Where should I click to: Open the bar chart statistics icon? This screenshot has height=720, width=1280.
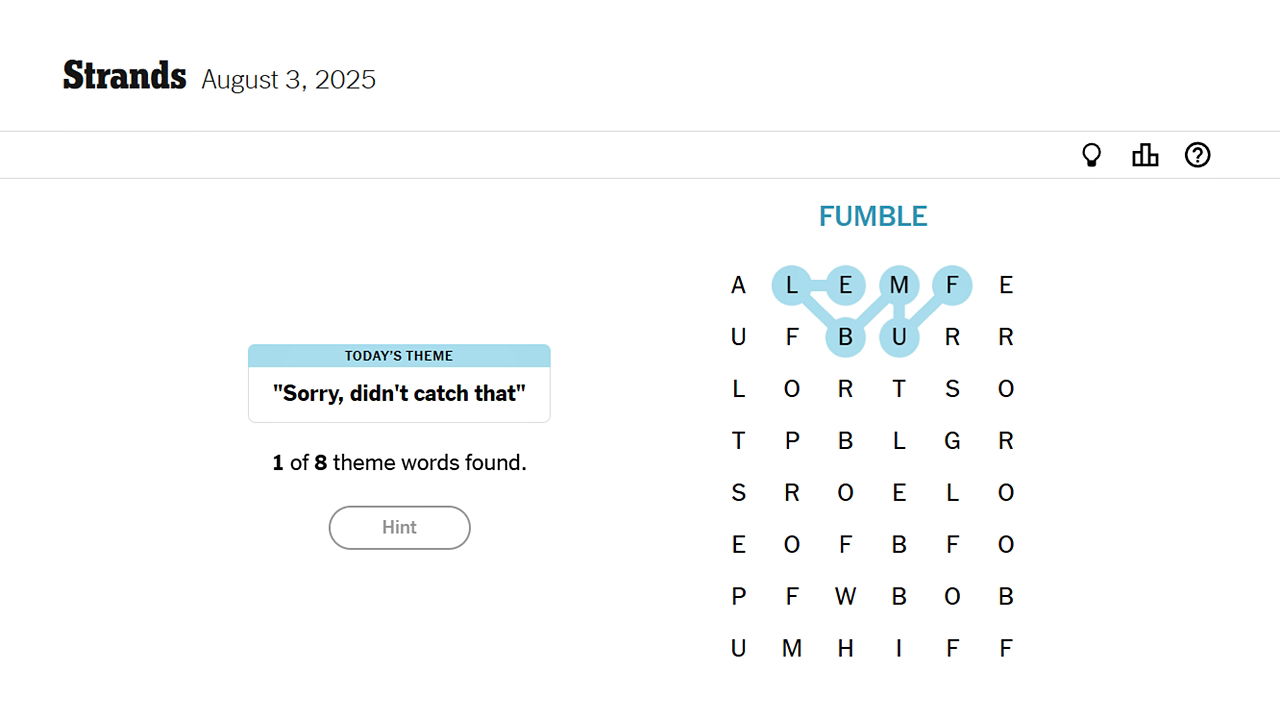pos(1145,155)
